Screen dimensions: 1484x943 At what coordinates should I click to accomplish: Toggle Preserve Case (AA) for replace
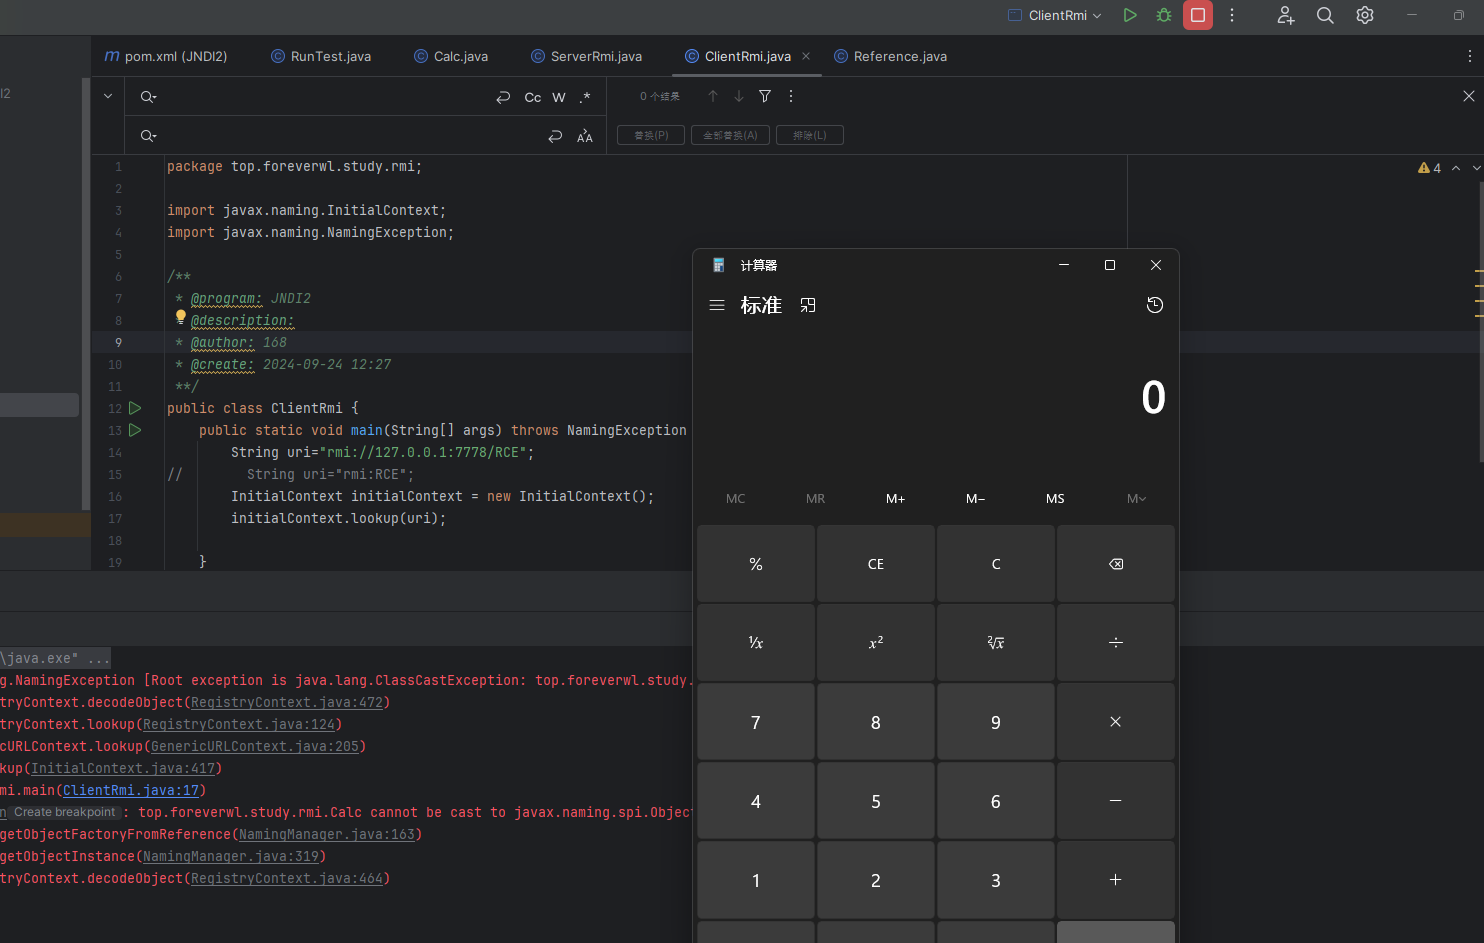[585, 136]
